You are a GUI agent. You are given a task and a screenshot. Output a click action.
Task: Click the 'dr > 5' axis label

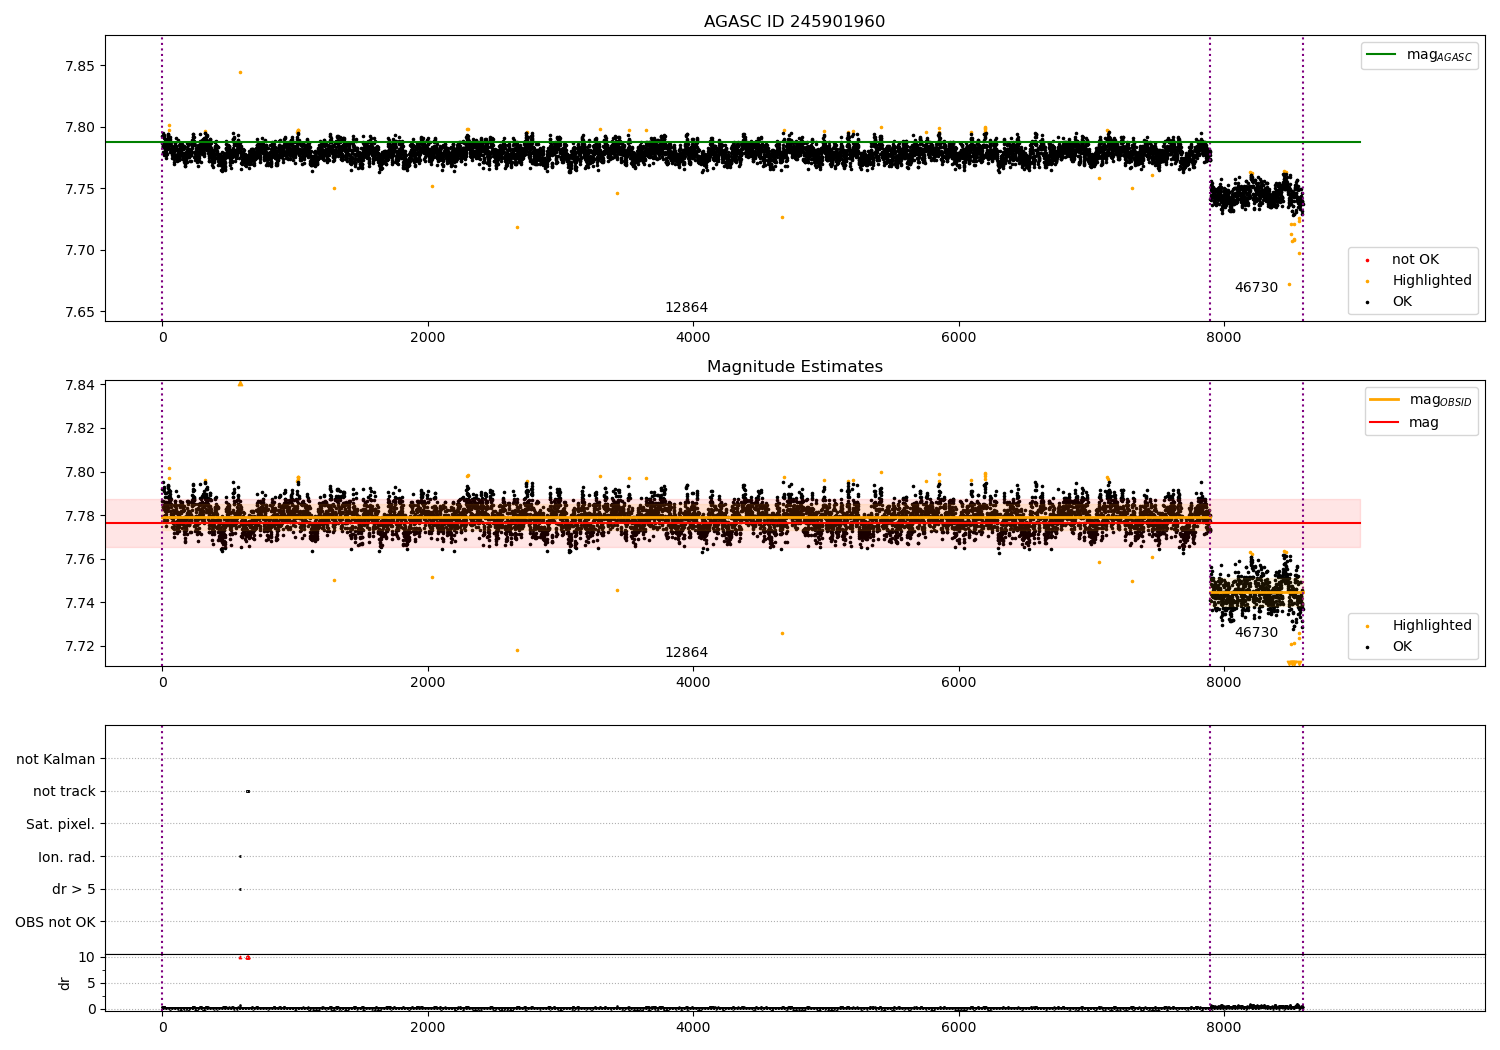tap(74, 889)
